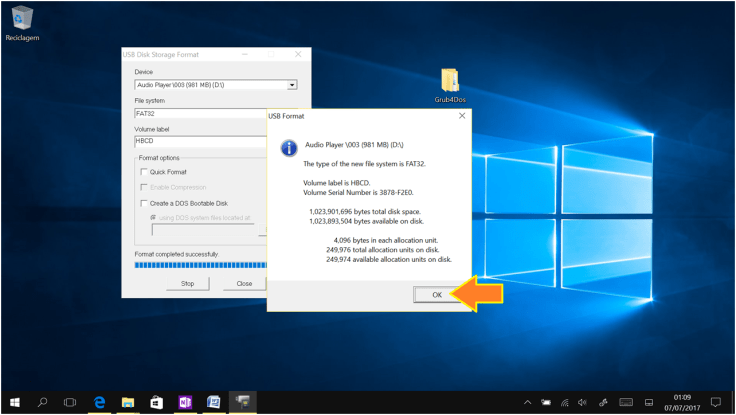
Task: Click the taskbar search magnifier icon
Action: coord(43,402)
